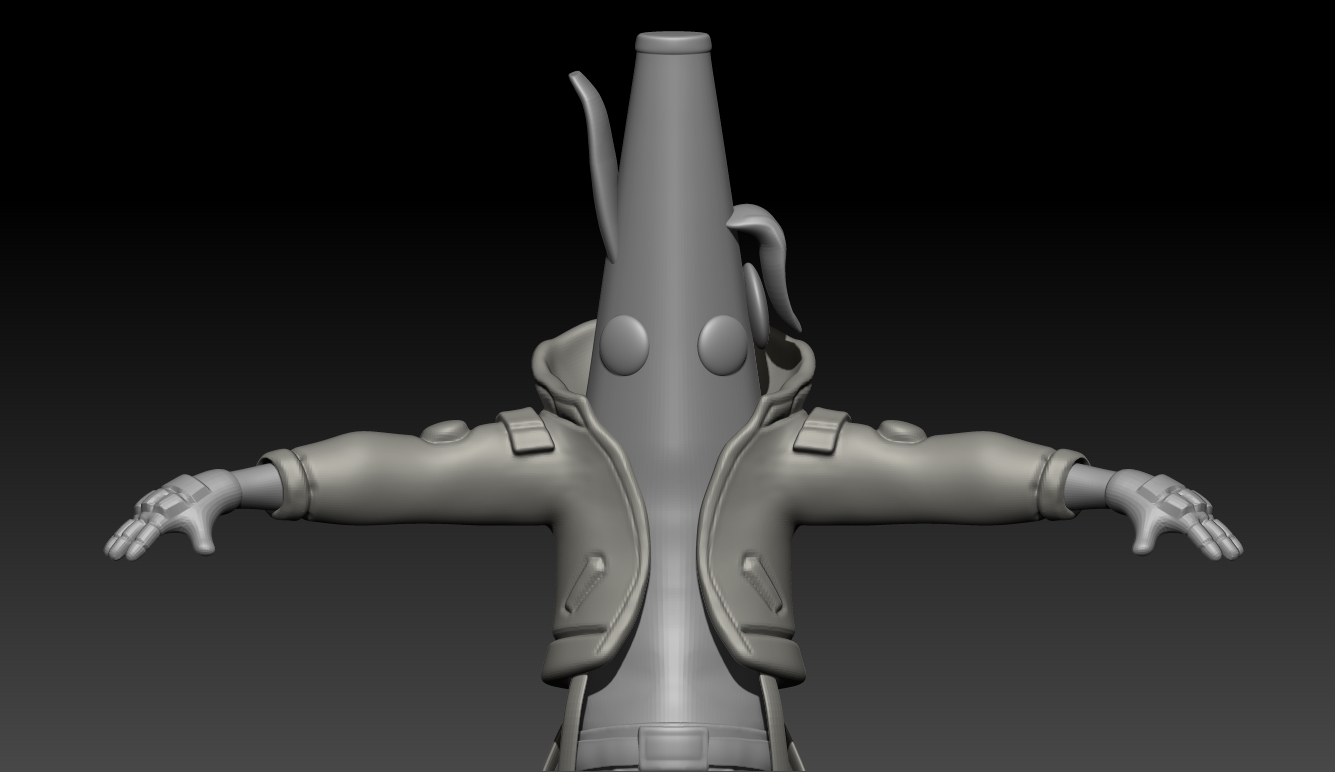Click the shoulder strap on the viewer's right
The image size is (1335, 772).
(x=821, y=431)
